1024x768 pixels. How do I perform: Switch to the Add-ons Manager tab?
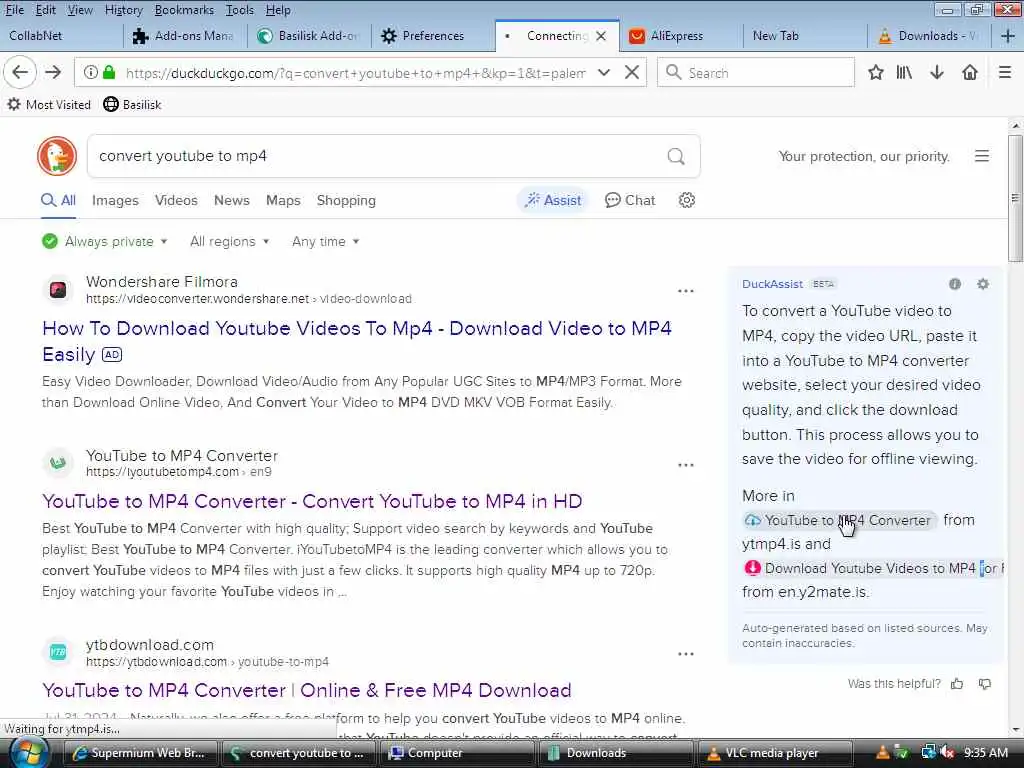click(185, 36)
